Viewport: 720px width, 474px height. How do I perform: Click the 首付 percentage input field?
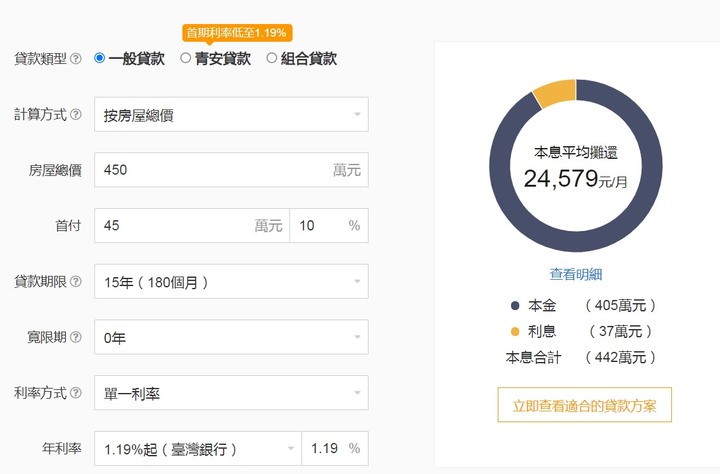click(x=318, y=226)
